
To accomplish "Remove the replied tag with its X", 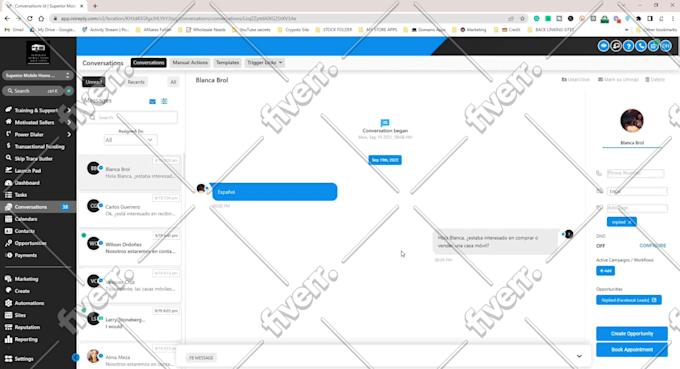I will pyautogui.click(x=630, y=222).
